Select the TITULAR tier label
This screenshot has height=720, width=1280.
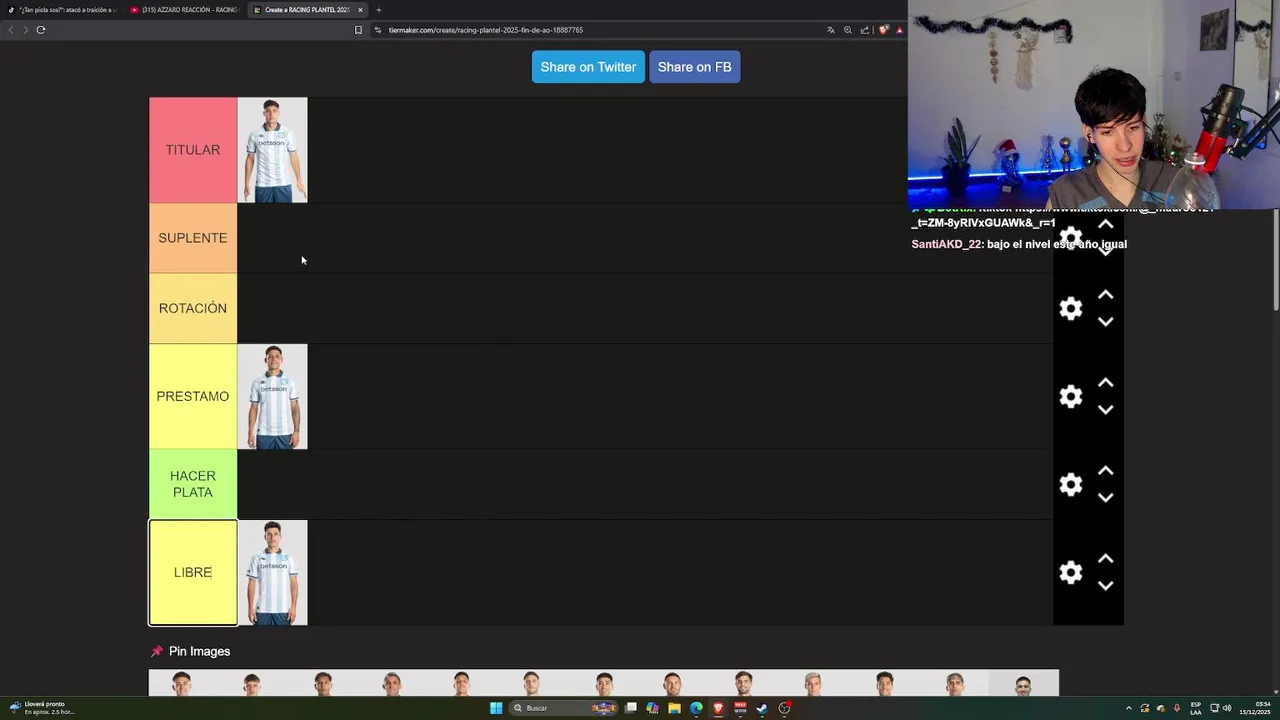pos(193,150)
